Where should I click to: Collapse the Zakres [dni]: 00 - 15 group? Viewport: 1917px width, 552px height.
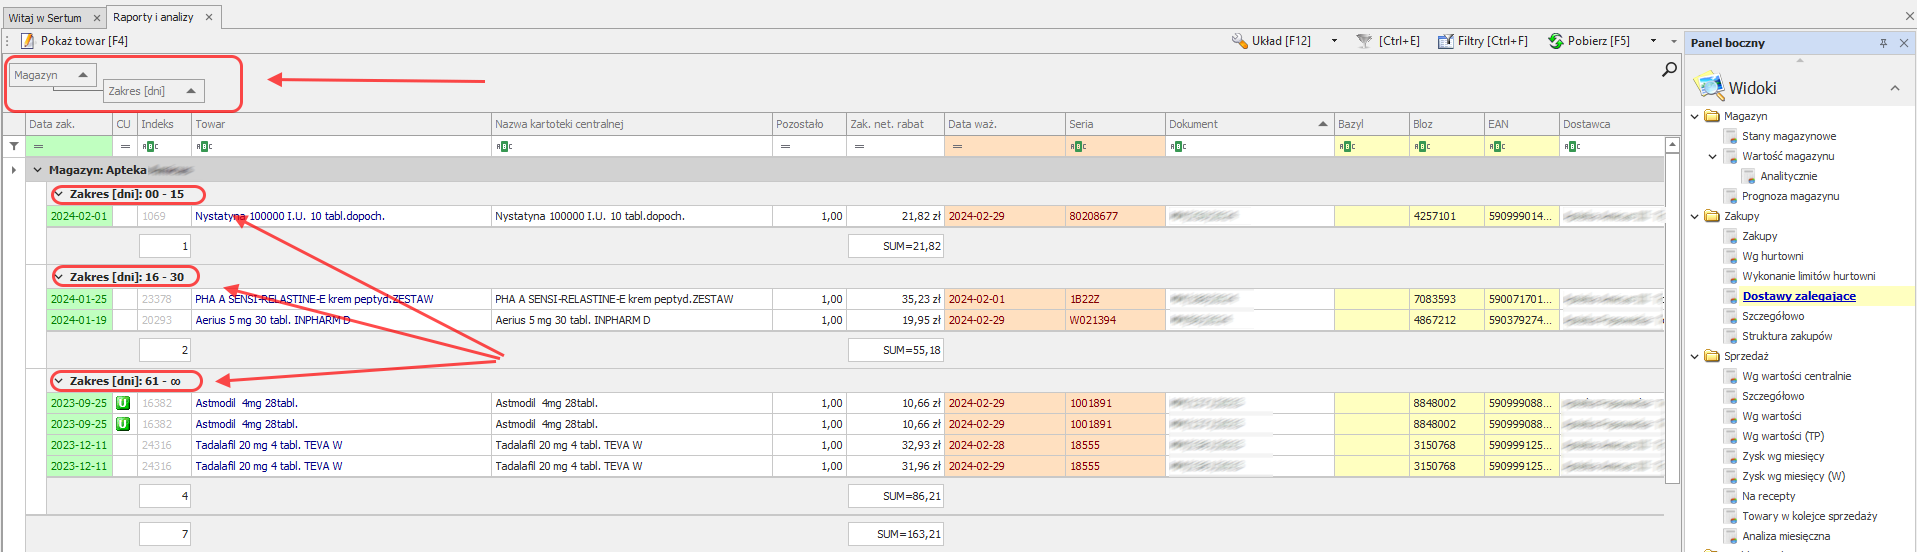click(59, 194)
